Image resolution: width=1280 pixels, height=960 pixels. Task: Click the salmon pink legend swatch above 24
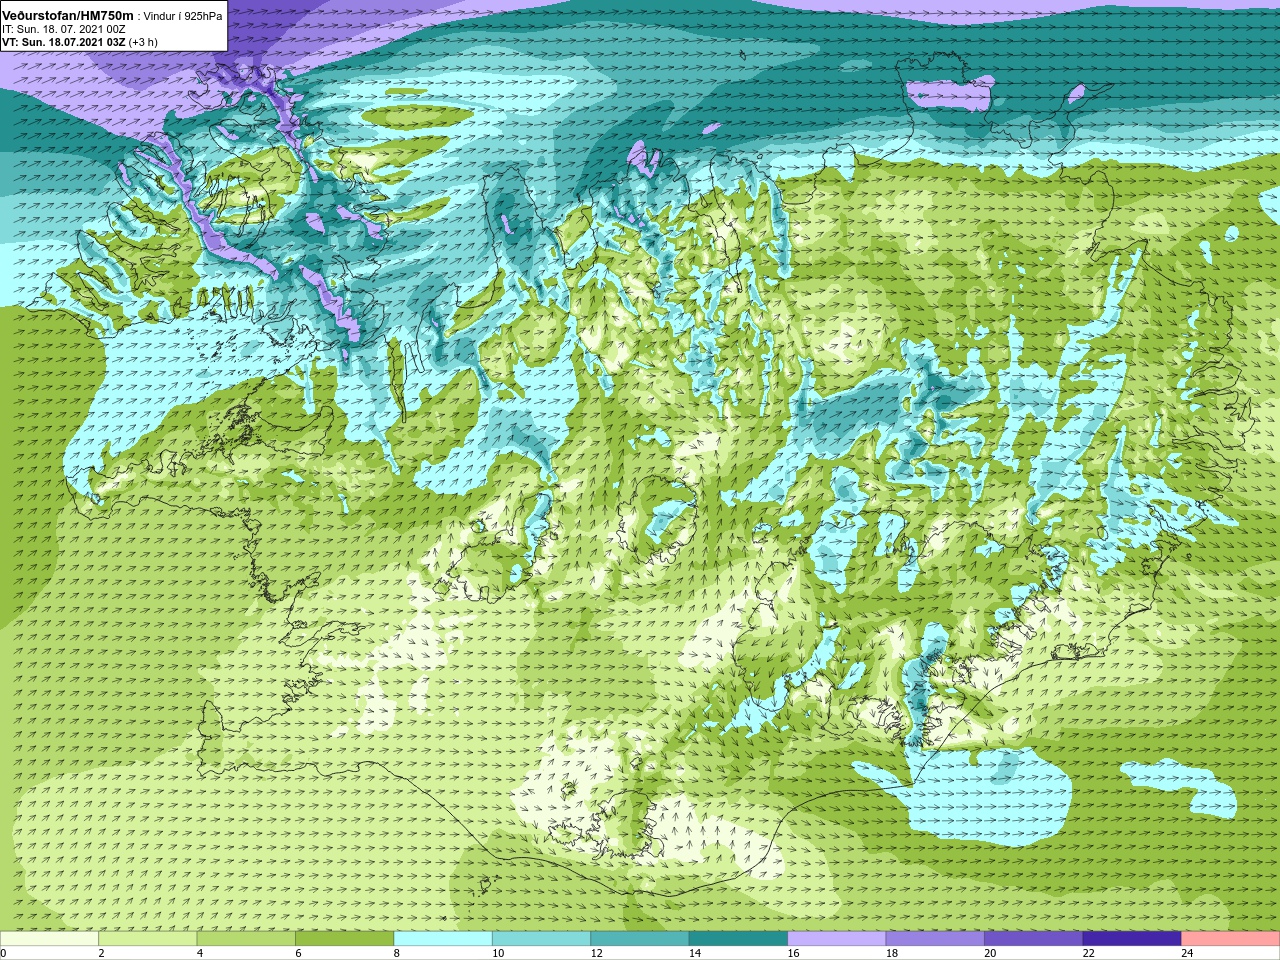pyautogui.click(x=1231, y=939)
